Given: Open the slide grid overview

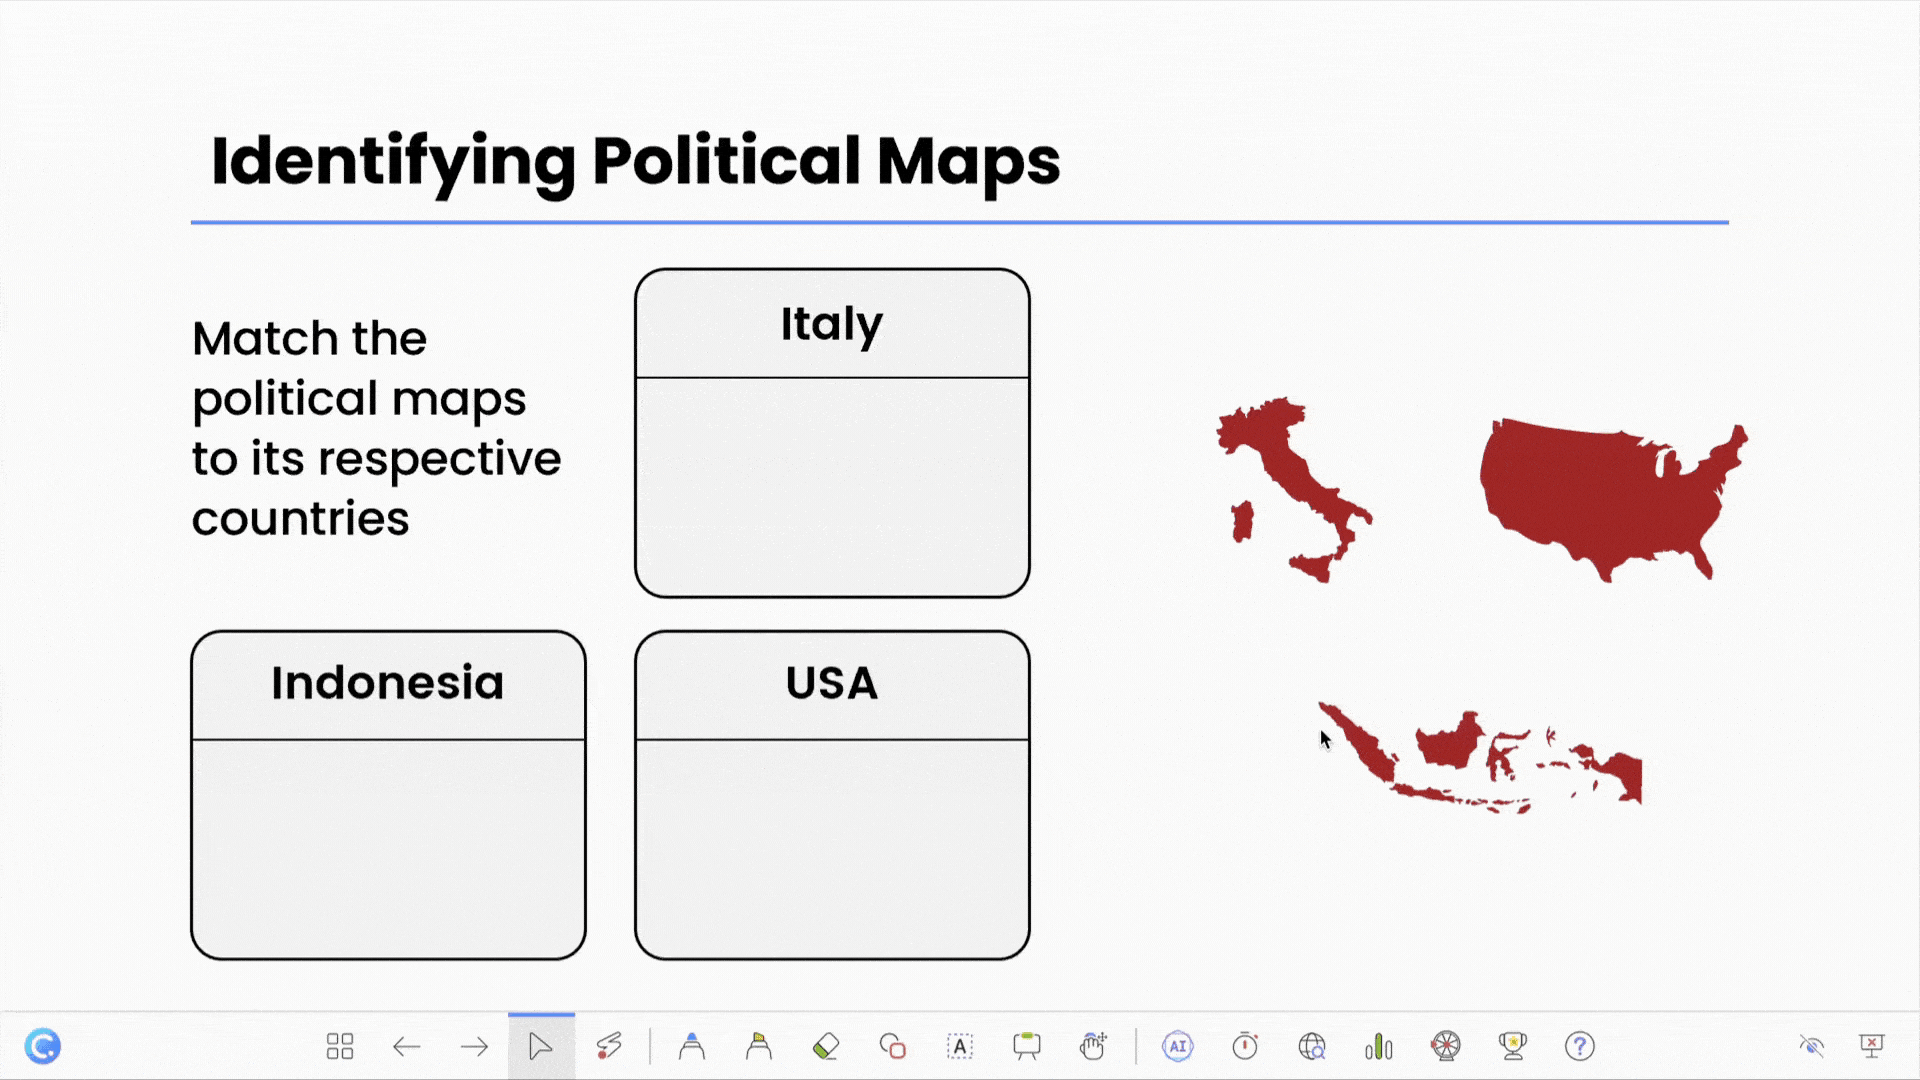Looking at the screenshot, I should 340,1046.
